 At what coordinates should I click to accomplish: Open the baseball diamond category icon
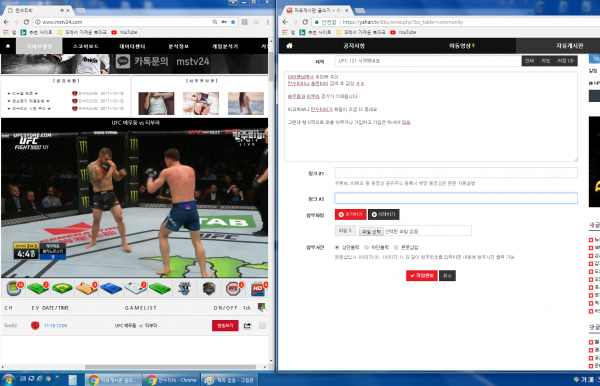click(62, 288)
